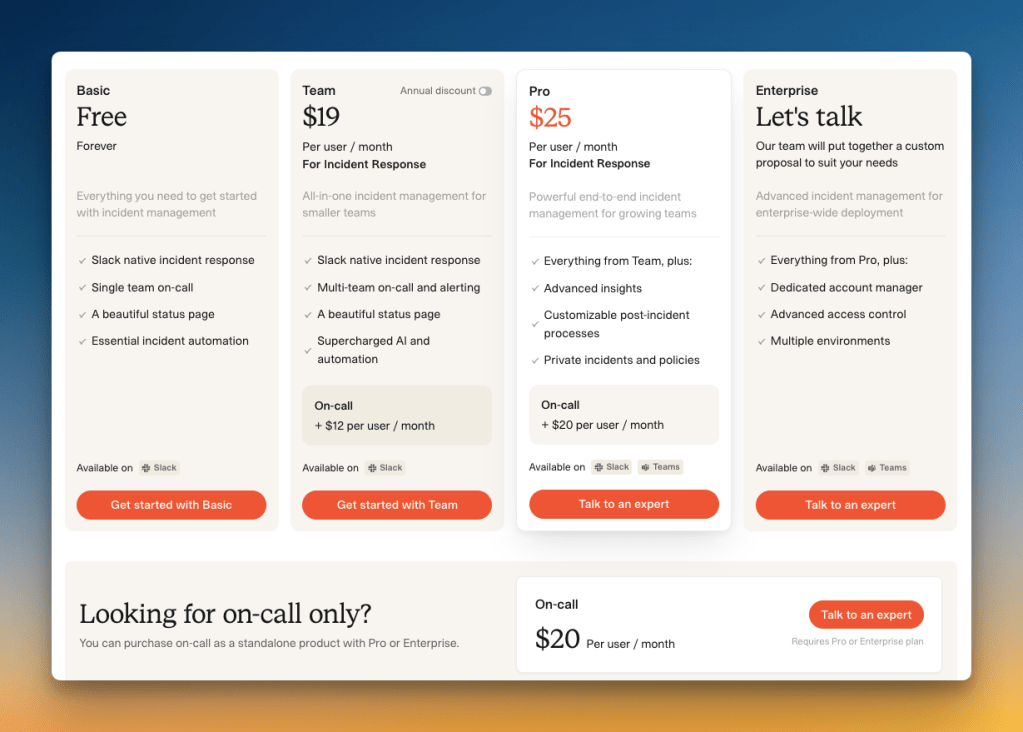
Task: Click the Slack badge under the Pro plan
Action: (611, 466)
